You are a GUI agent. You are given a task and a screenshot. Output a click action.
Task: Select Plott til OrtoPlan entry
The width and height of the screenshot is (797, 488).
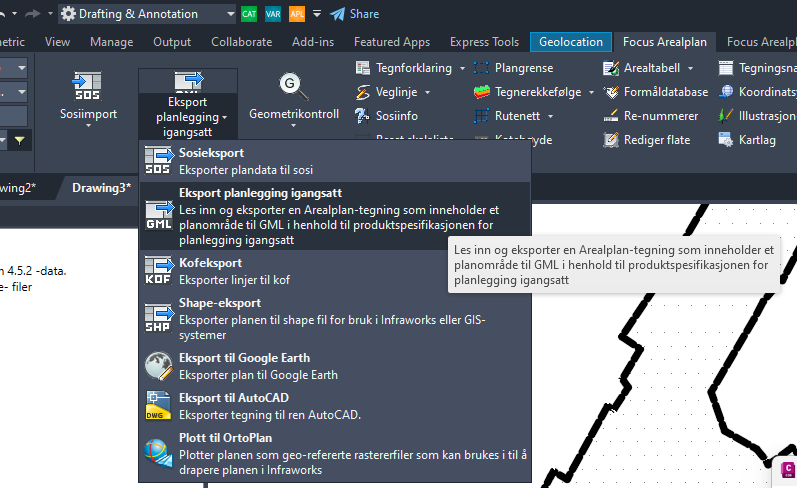tap(225, 438)
